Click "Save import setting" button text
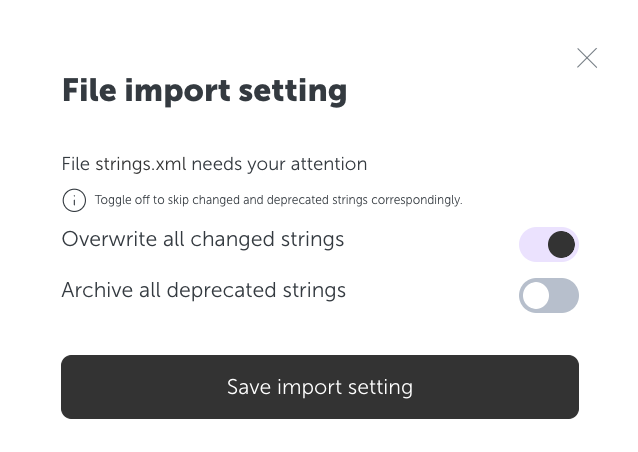This screenshot has height=452, width=638. (x=320, y=387)
